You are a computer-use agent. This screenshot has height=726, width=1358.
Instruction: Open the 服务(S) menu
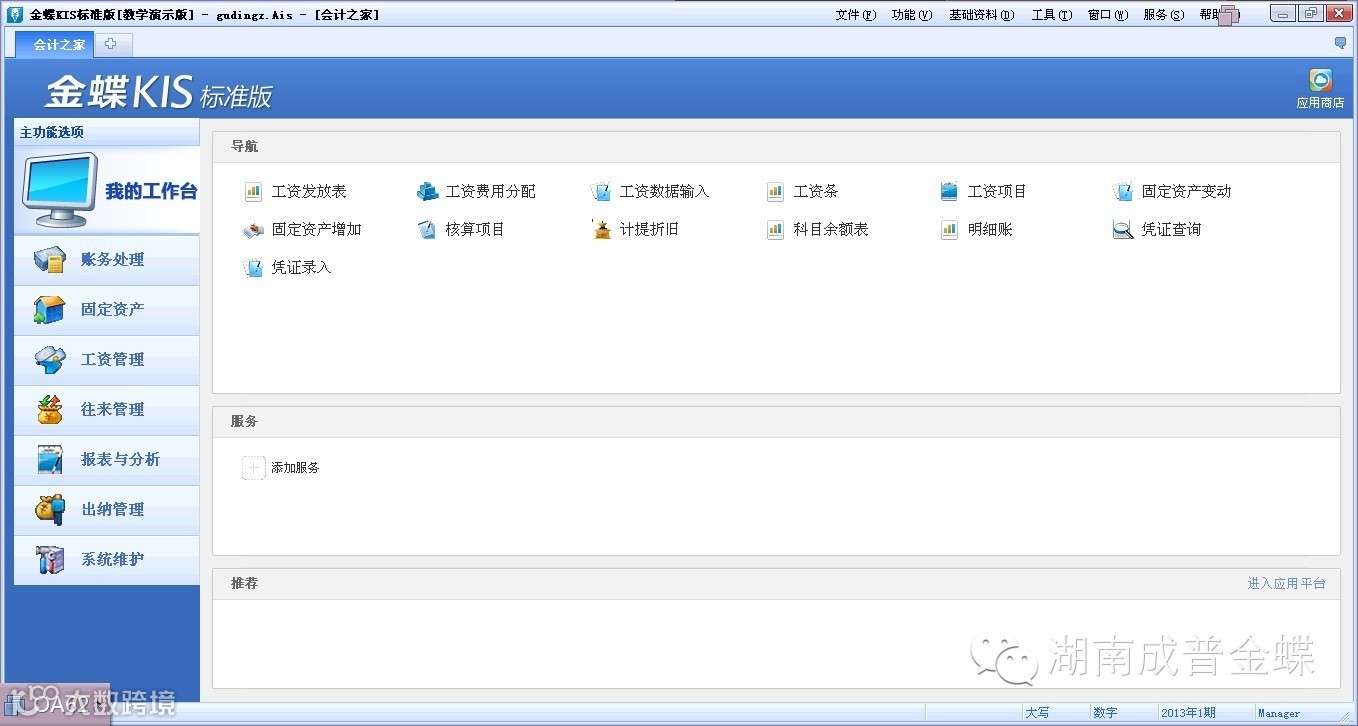click(1163, 15)
